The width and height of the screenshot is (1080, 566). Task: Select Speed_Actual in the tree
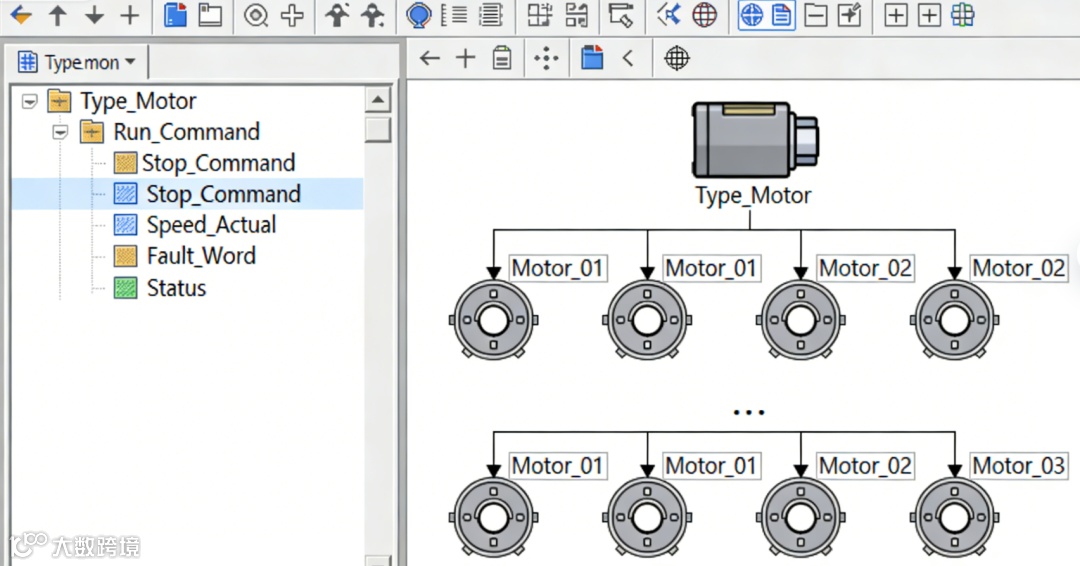click(211, 224)
